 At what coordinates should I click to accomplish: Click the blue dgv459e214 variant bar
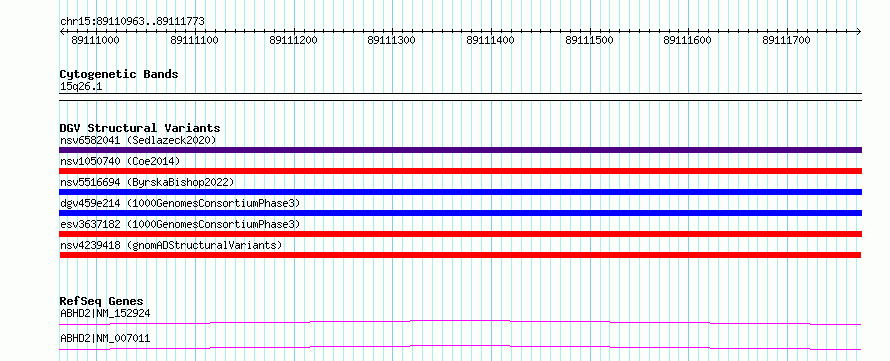tap(460, 213)
